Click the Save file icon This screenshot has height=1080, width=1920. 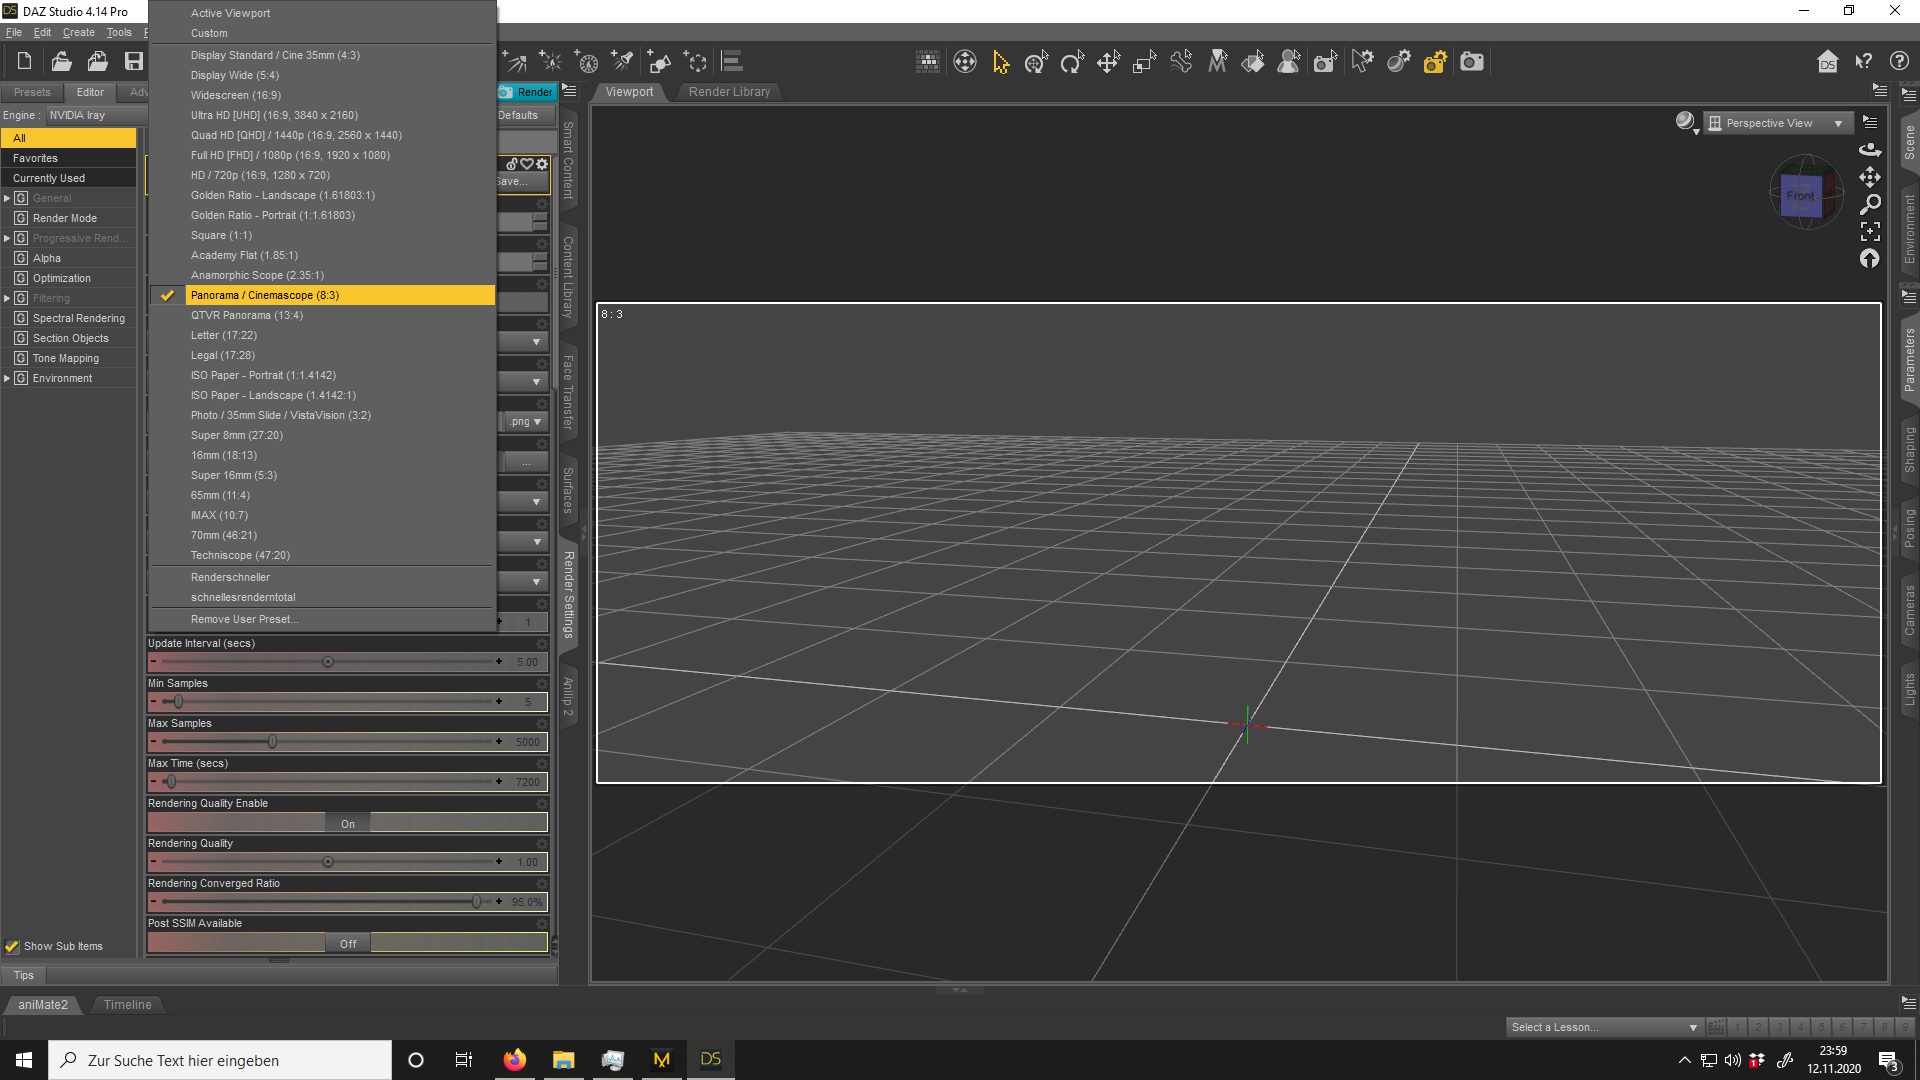pos(133,62)
